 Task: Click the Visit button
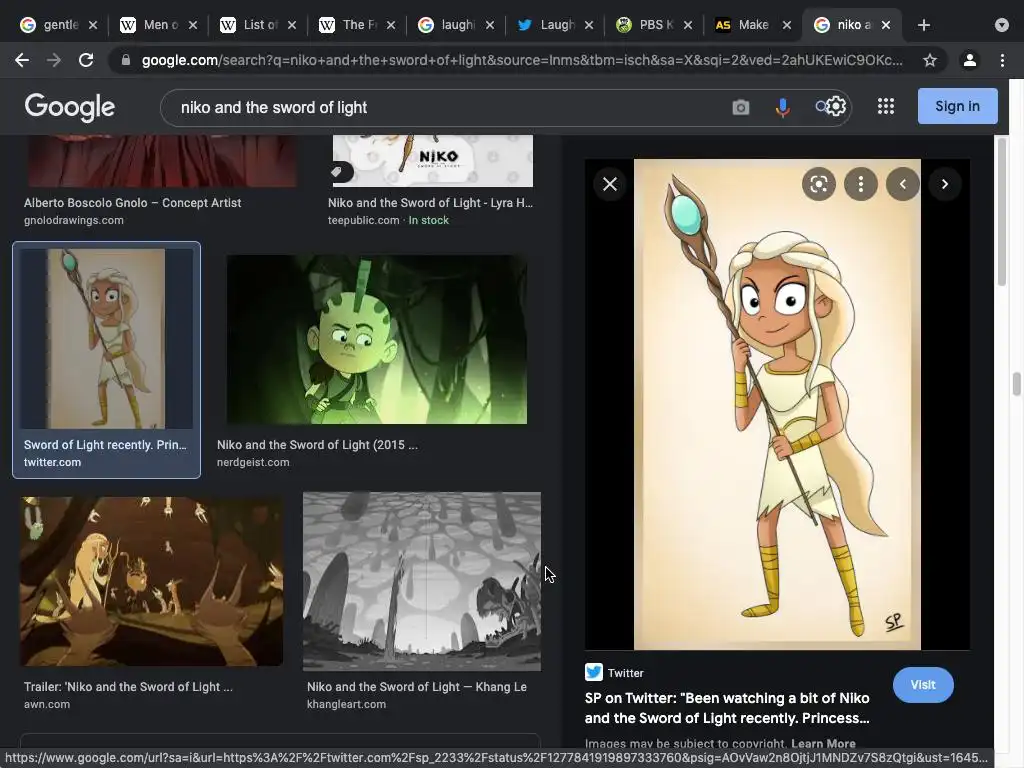(x=923, y=685)
